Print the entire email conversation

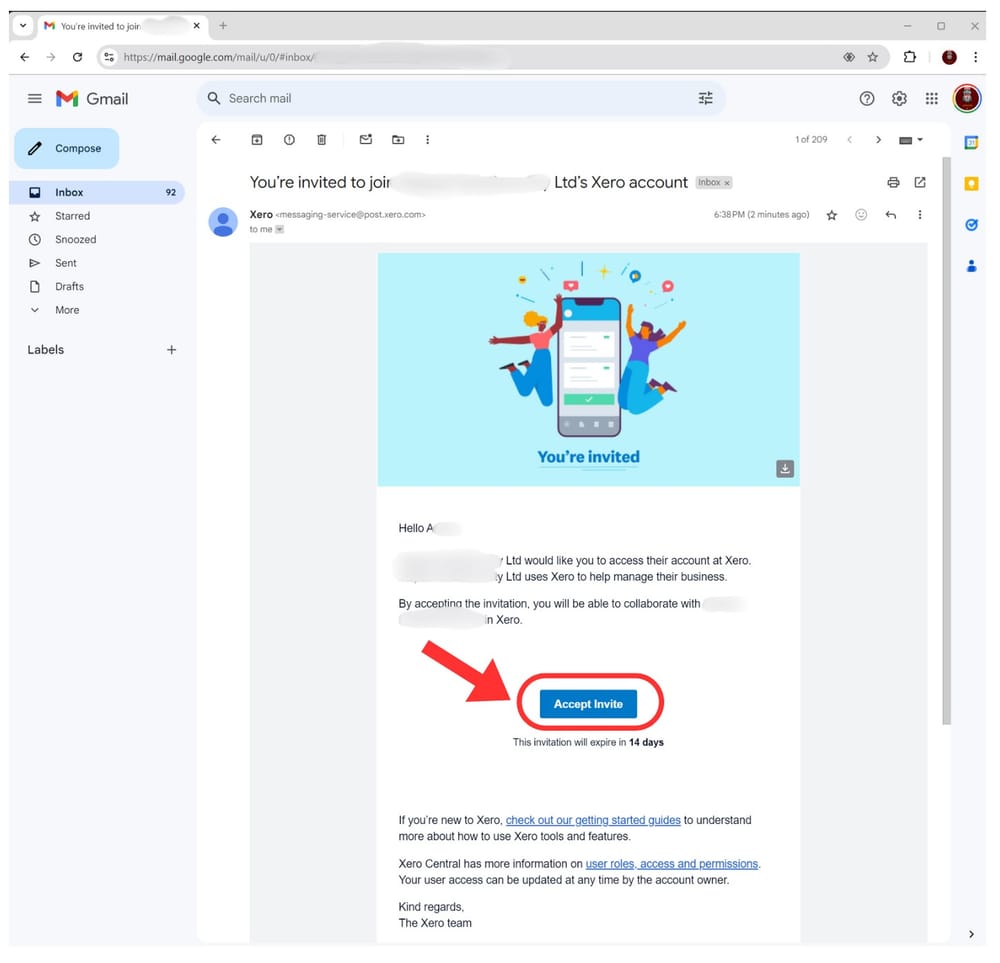click(x=893, y=182)
